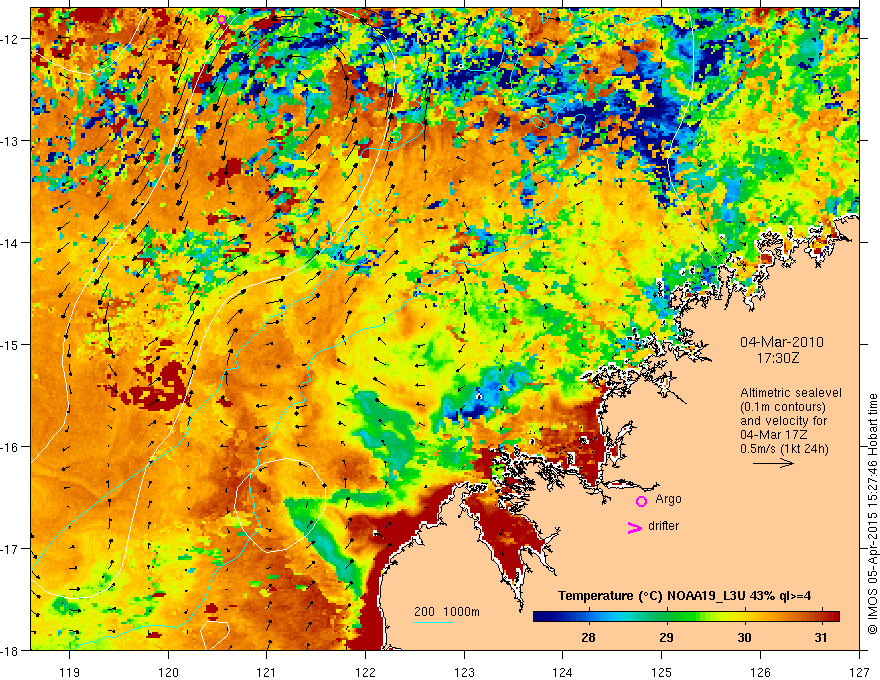The image size is (880, 680).
Task: Click the magenta drifter arrowhead legend symbol
Action: pyautogui.click(x=634, y=527)
